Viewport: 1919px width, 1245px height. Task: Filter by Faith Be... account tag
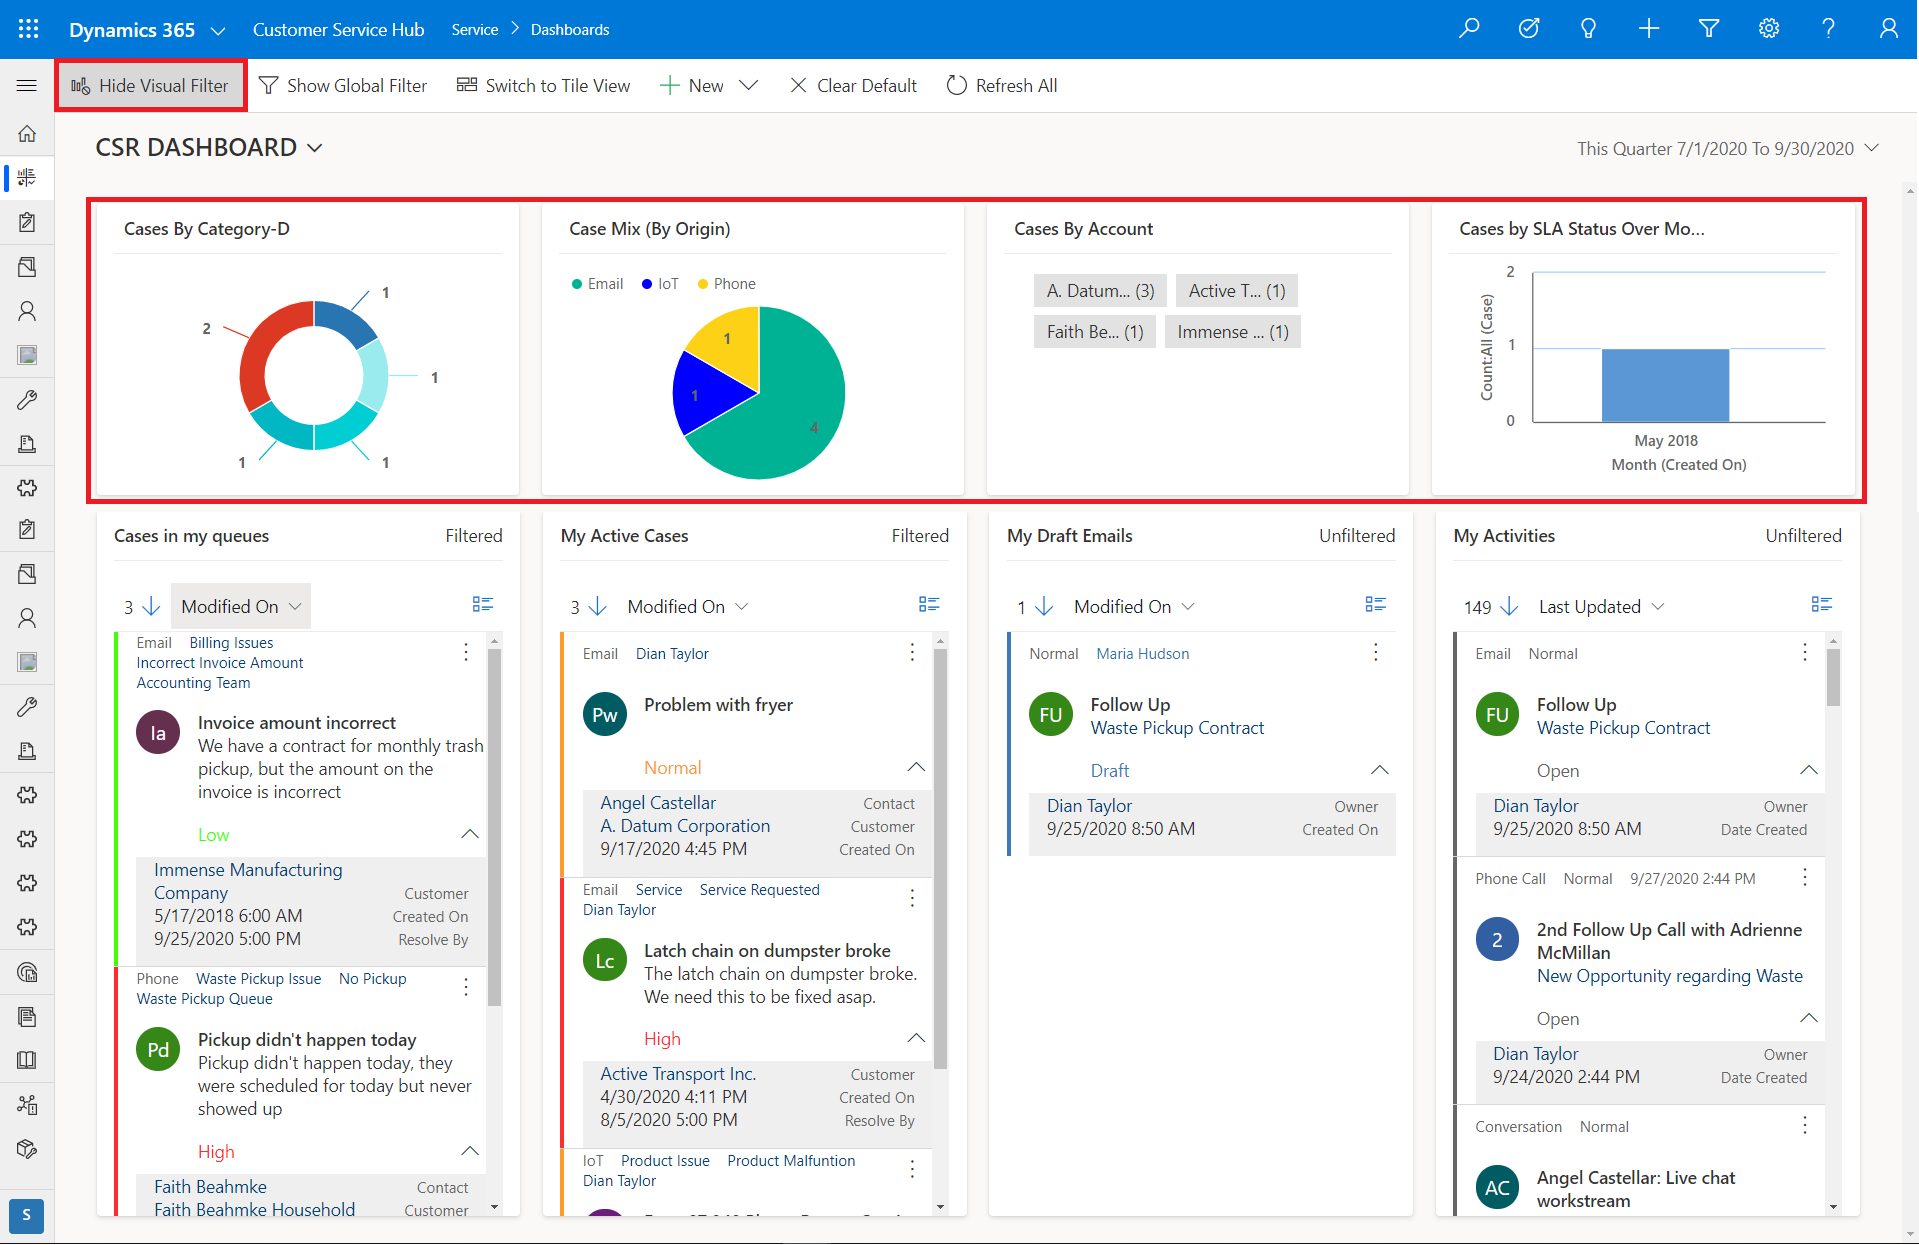[x=1095, y=332]
